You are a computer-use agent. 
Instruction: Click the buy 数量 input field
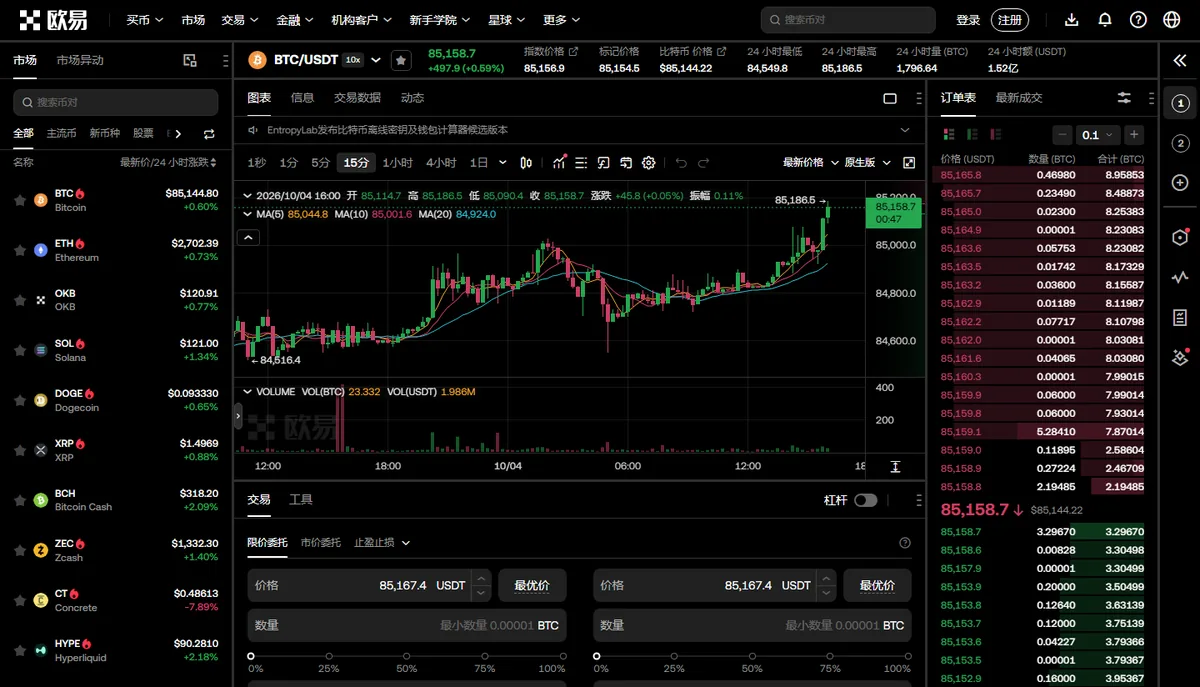tap(407, 625)
